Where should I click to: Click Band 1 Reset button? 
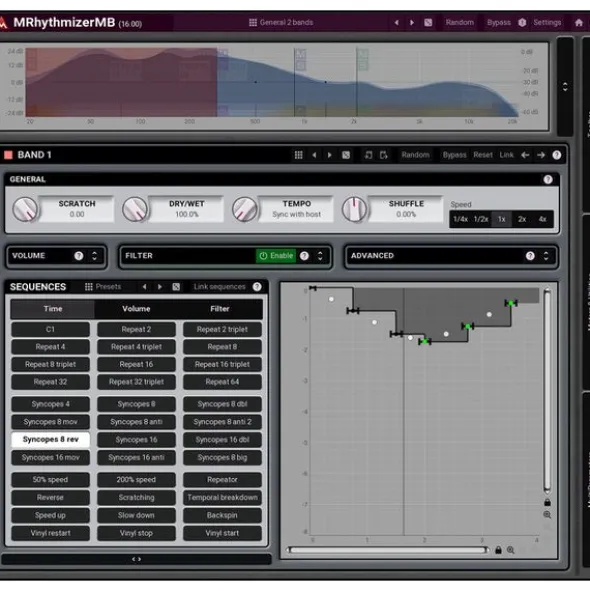point(483,155)
